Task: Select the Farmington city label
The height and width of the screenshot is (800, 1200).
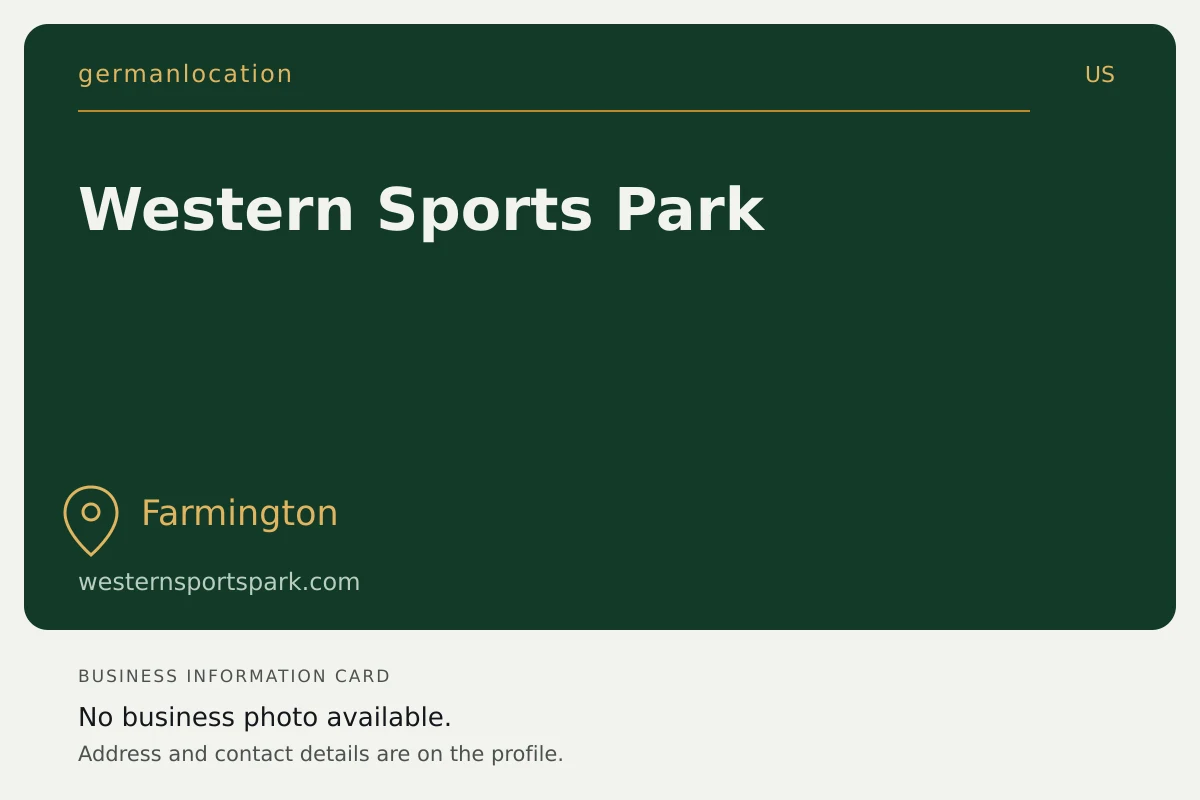Action: [239, 513]
